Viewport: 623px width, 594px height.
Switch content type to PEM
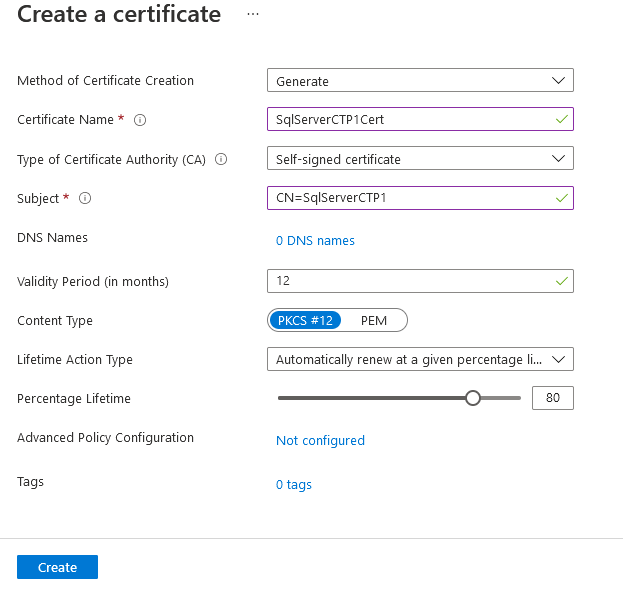[374, 320]
